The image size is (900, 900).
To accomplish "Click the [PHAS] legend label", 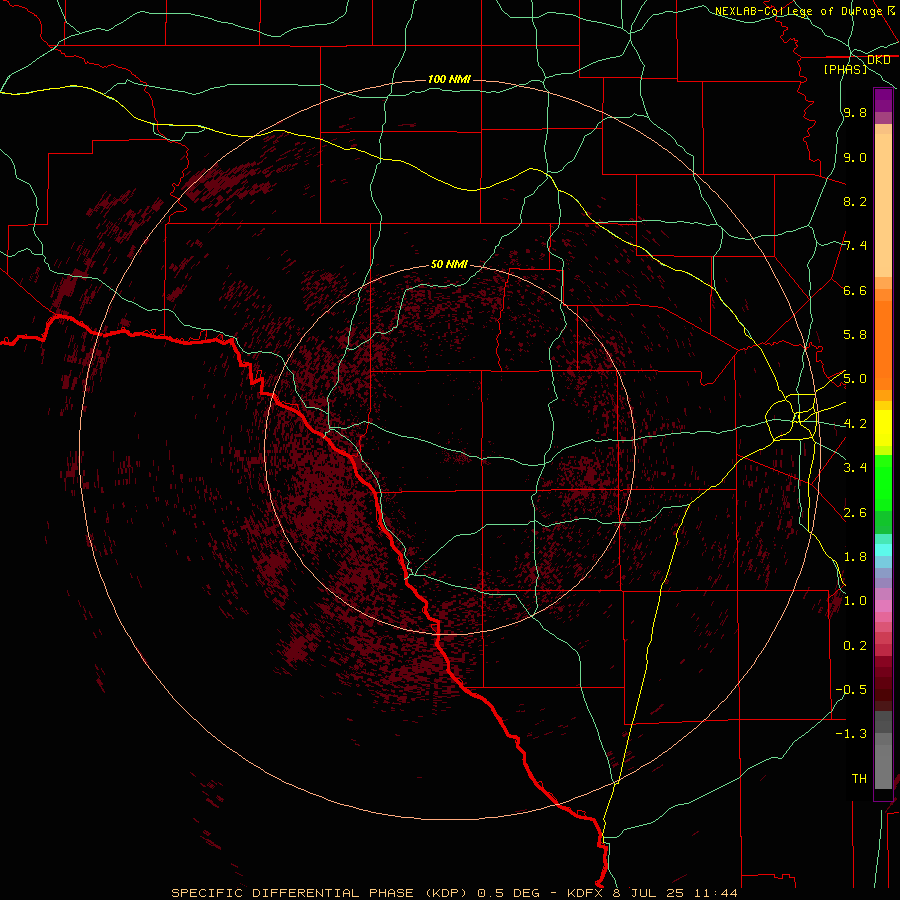I will [x=845, y=69].
